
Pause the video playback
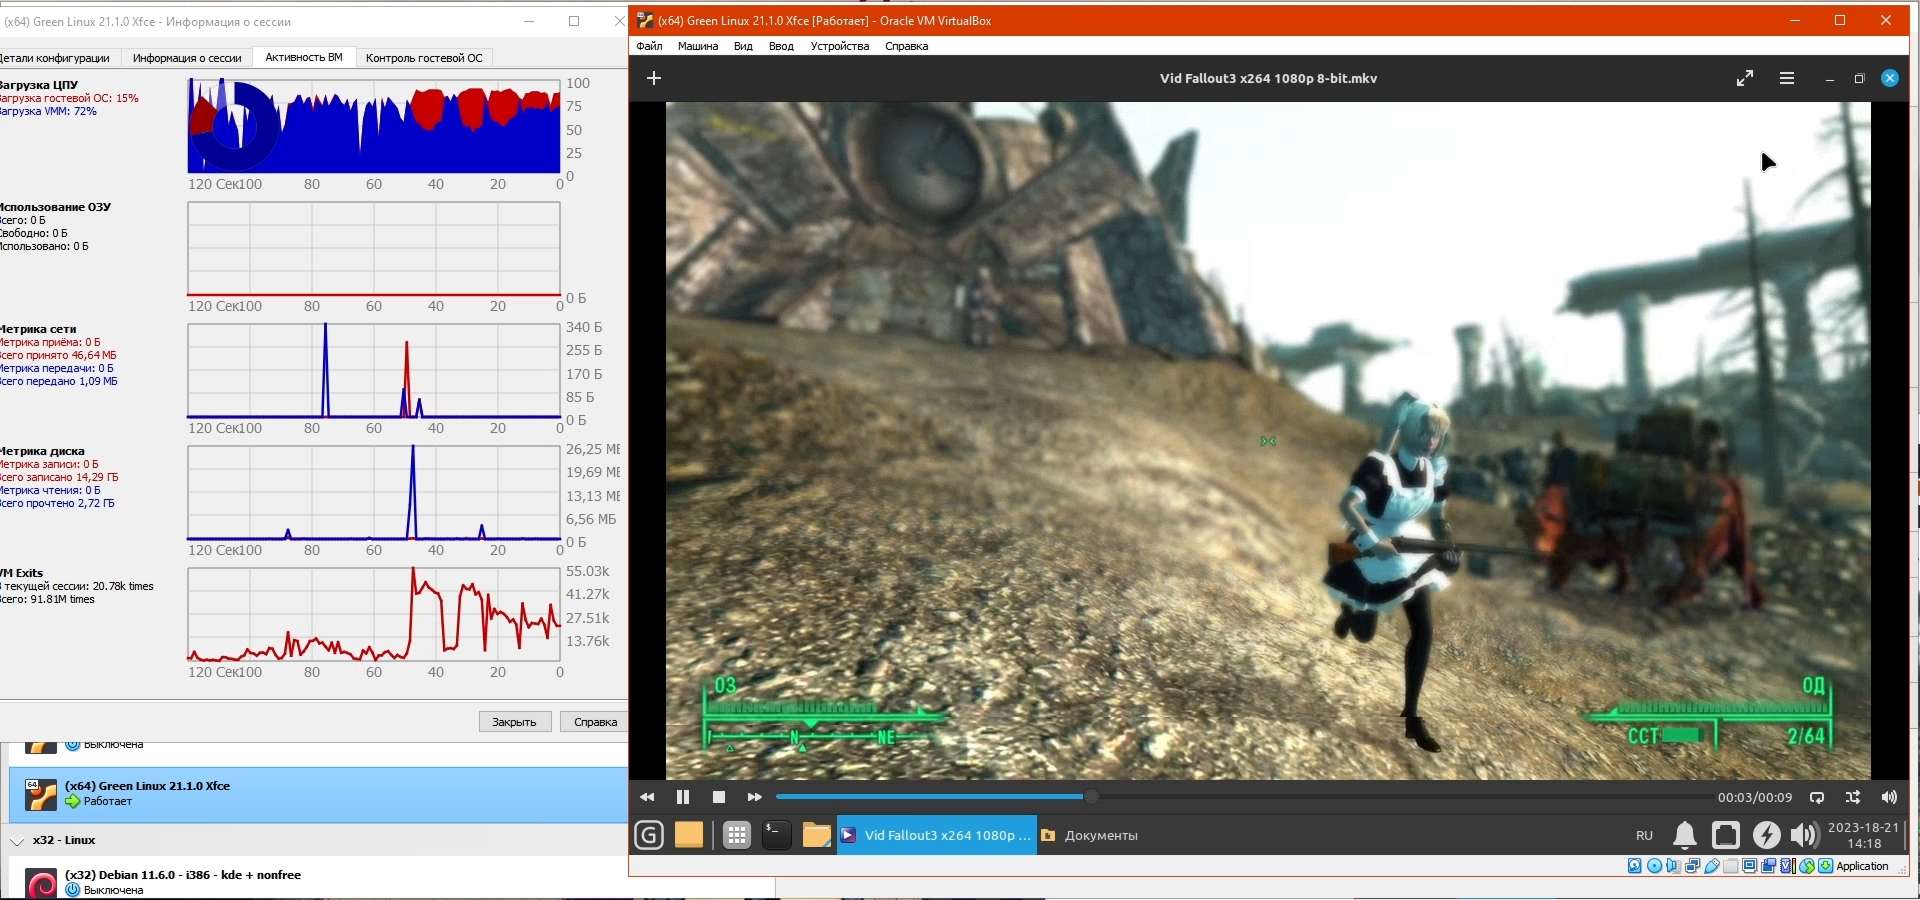[x=683, y=797]
